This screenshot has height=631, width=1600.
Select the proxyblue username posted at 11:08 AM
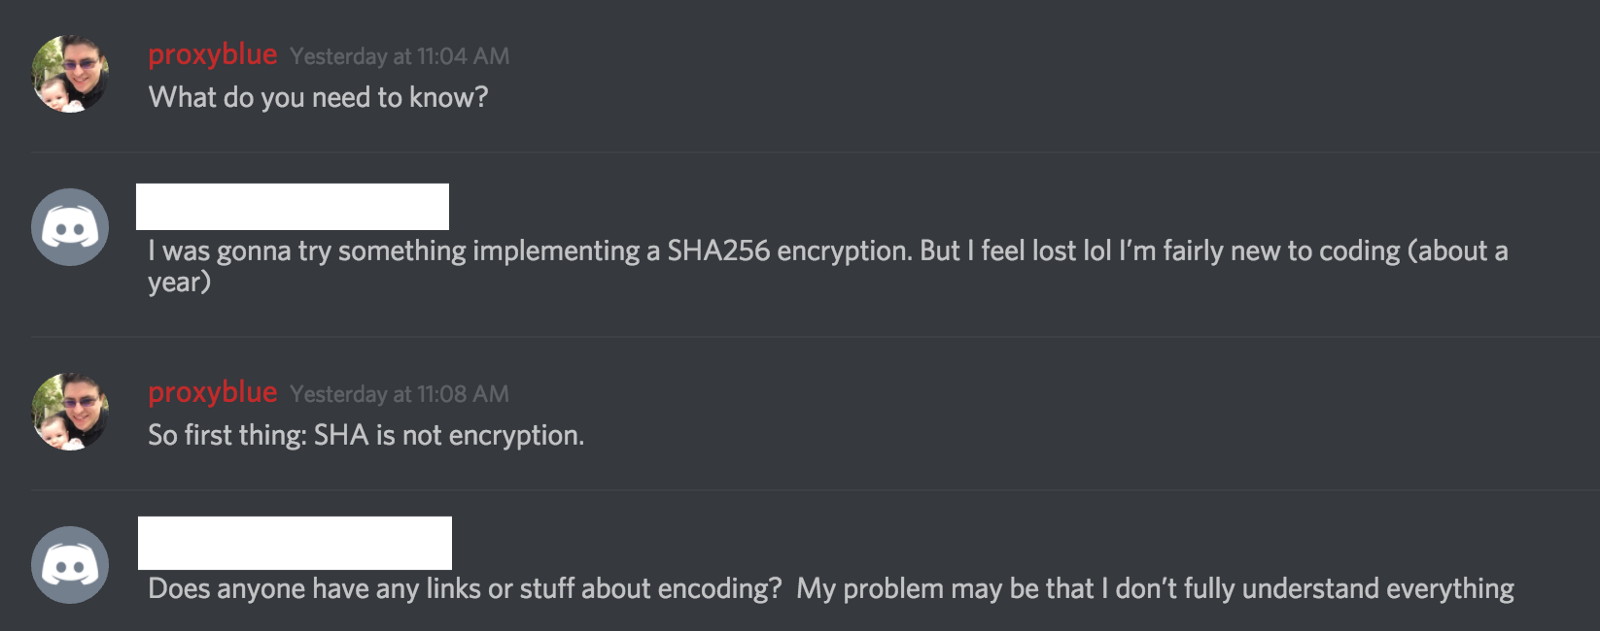coord(212,392)
